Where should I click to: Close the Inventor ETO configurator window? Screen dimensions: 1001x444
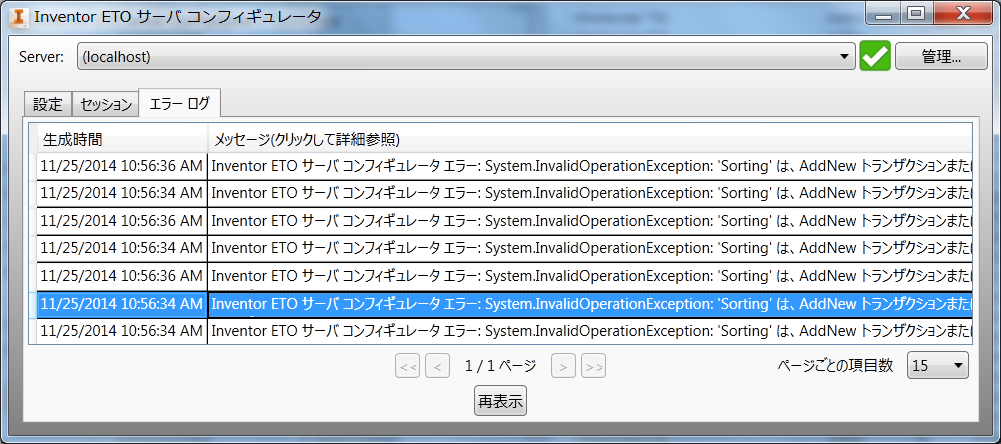(x=965, y=13)
